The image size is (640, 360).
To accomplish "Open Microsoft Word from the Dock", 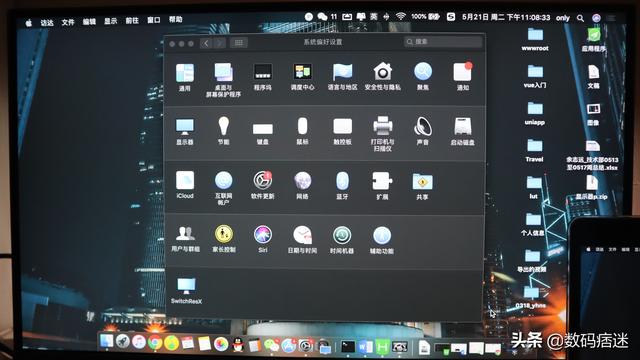I will (x=365, y=347).
